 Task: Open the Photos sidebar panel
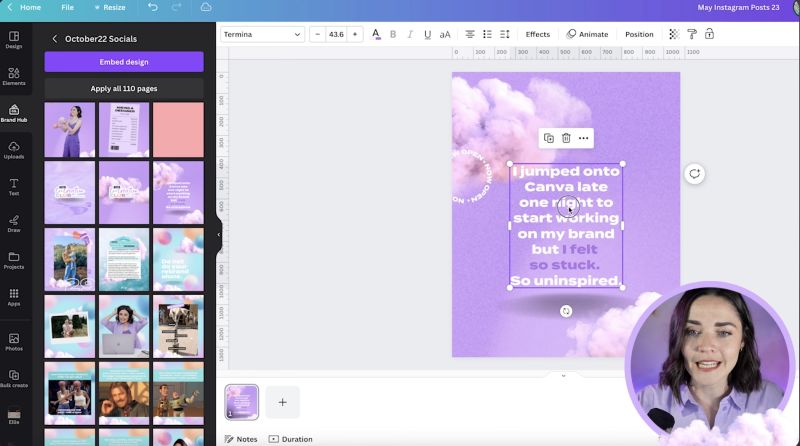(14, 342)
